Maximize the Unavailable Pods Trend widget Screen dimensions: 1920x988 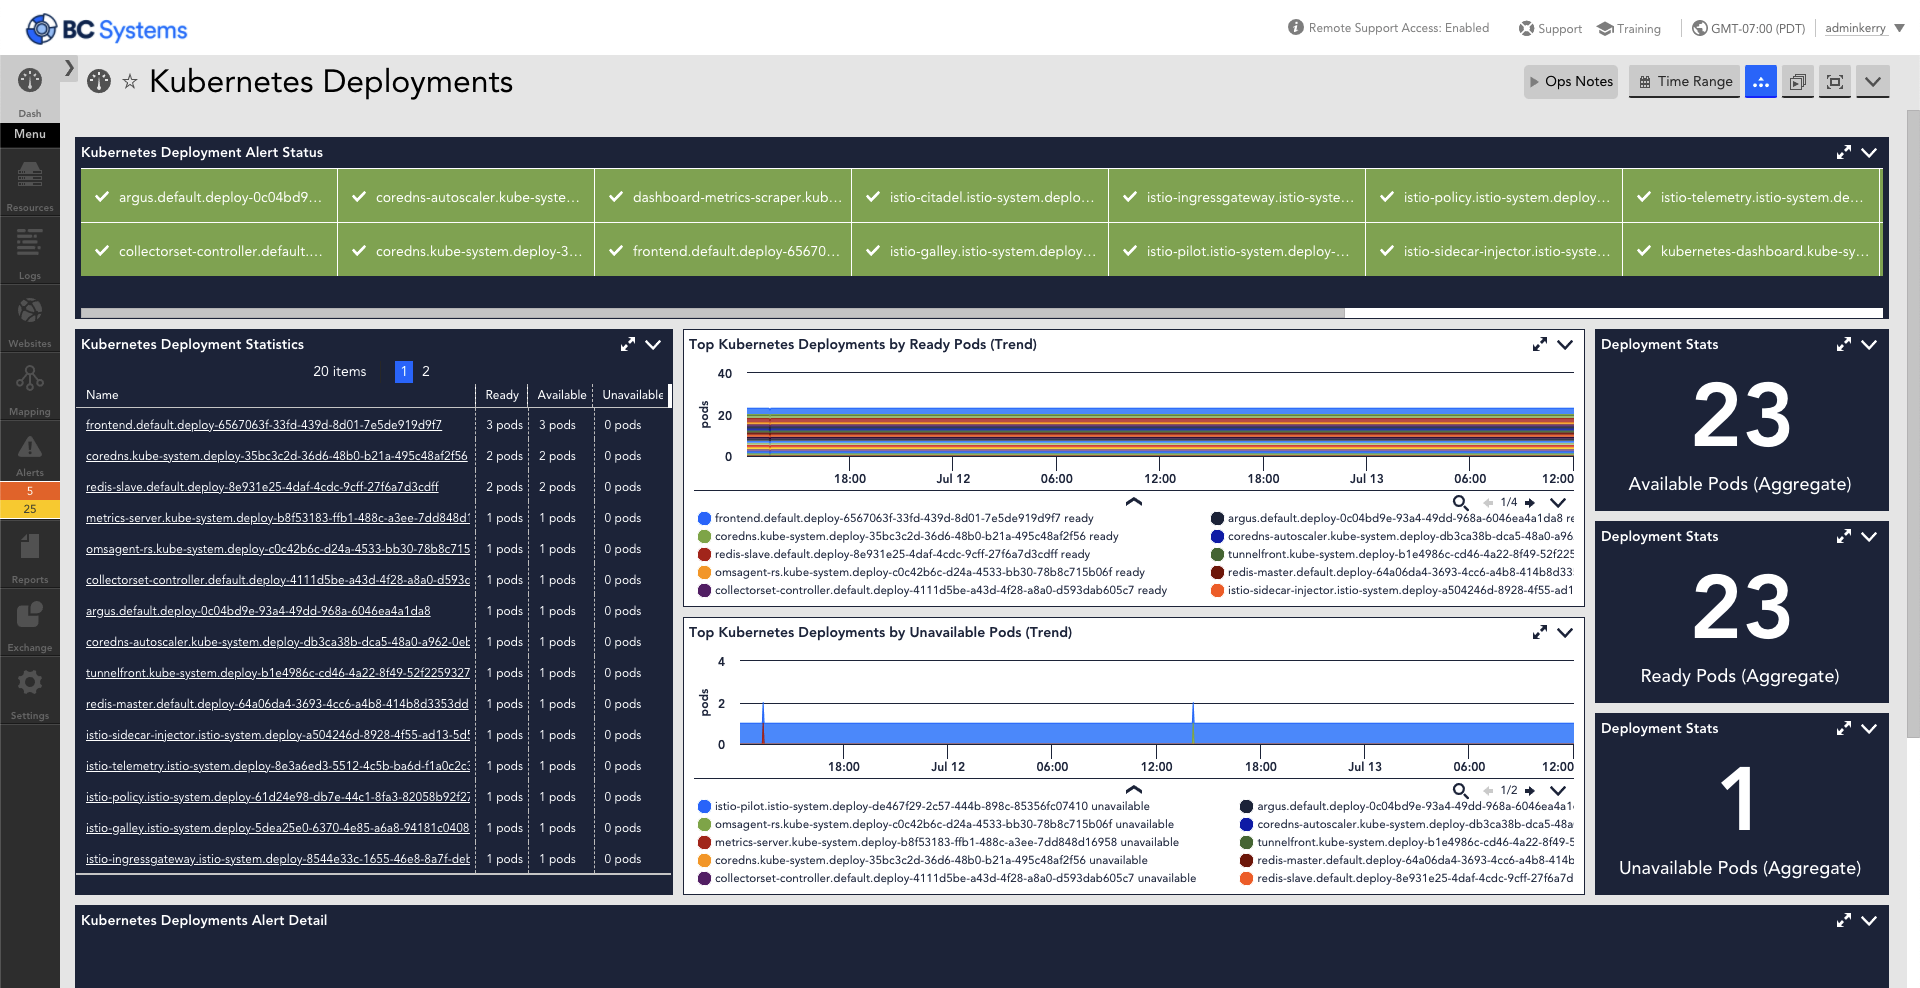[1540, 632]
